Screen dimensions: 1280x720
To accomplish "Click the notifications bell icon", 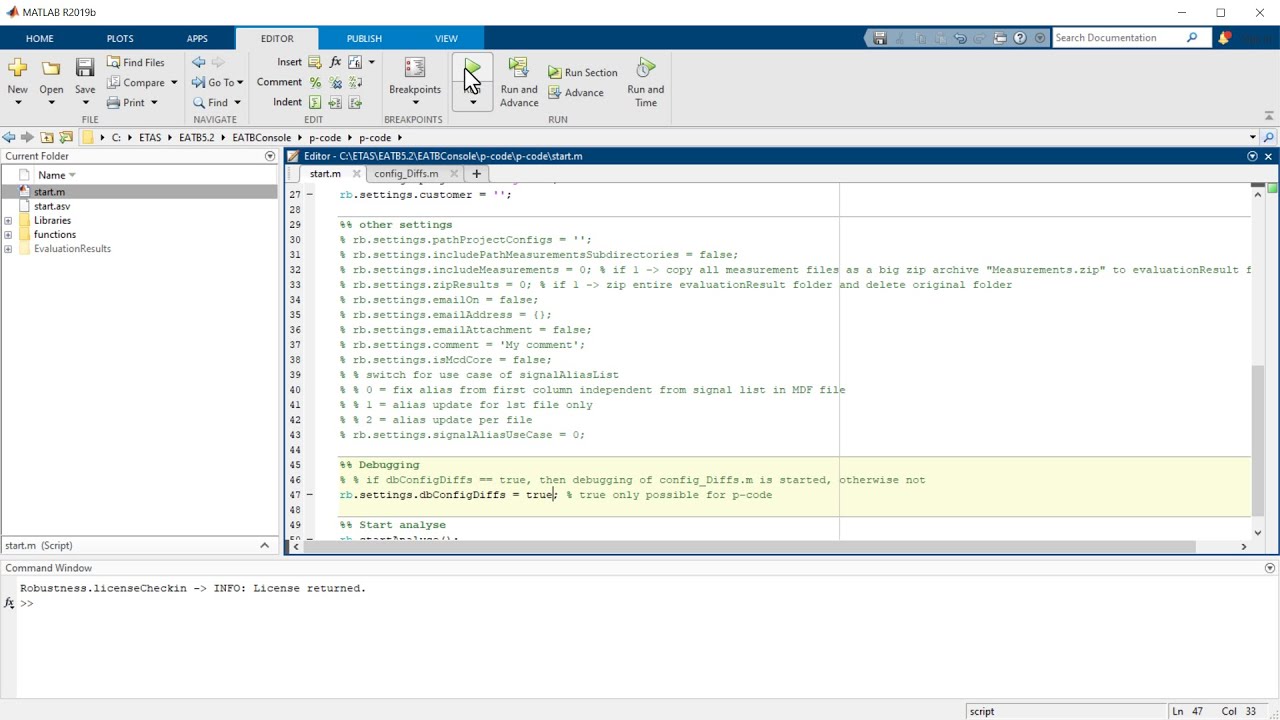I will [1224, 38].
